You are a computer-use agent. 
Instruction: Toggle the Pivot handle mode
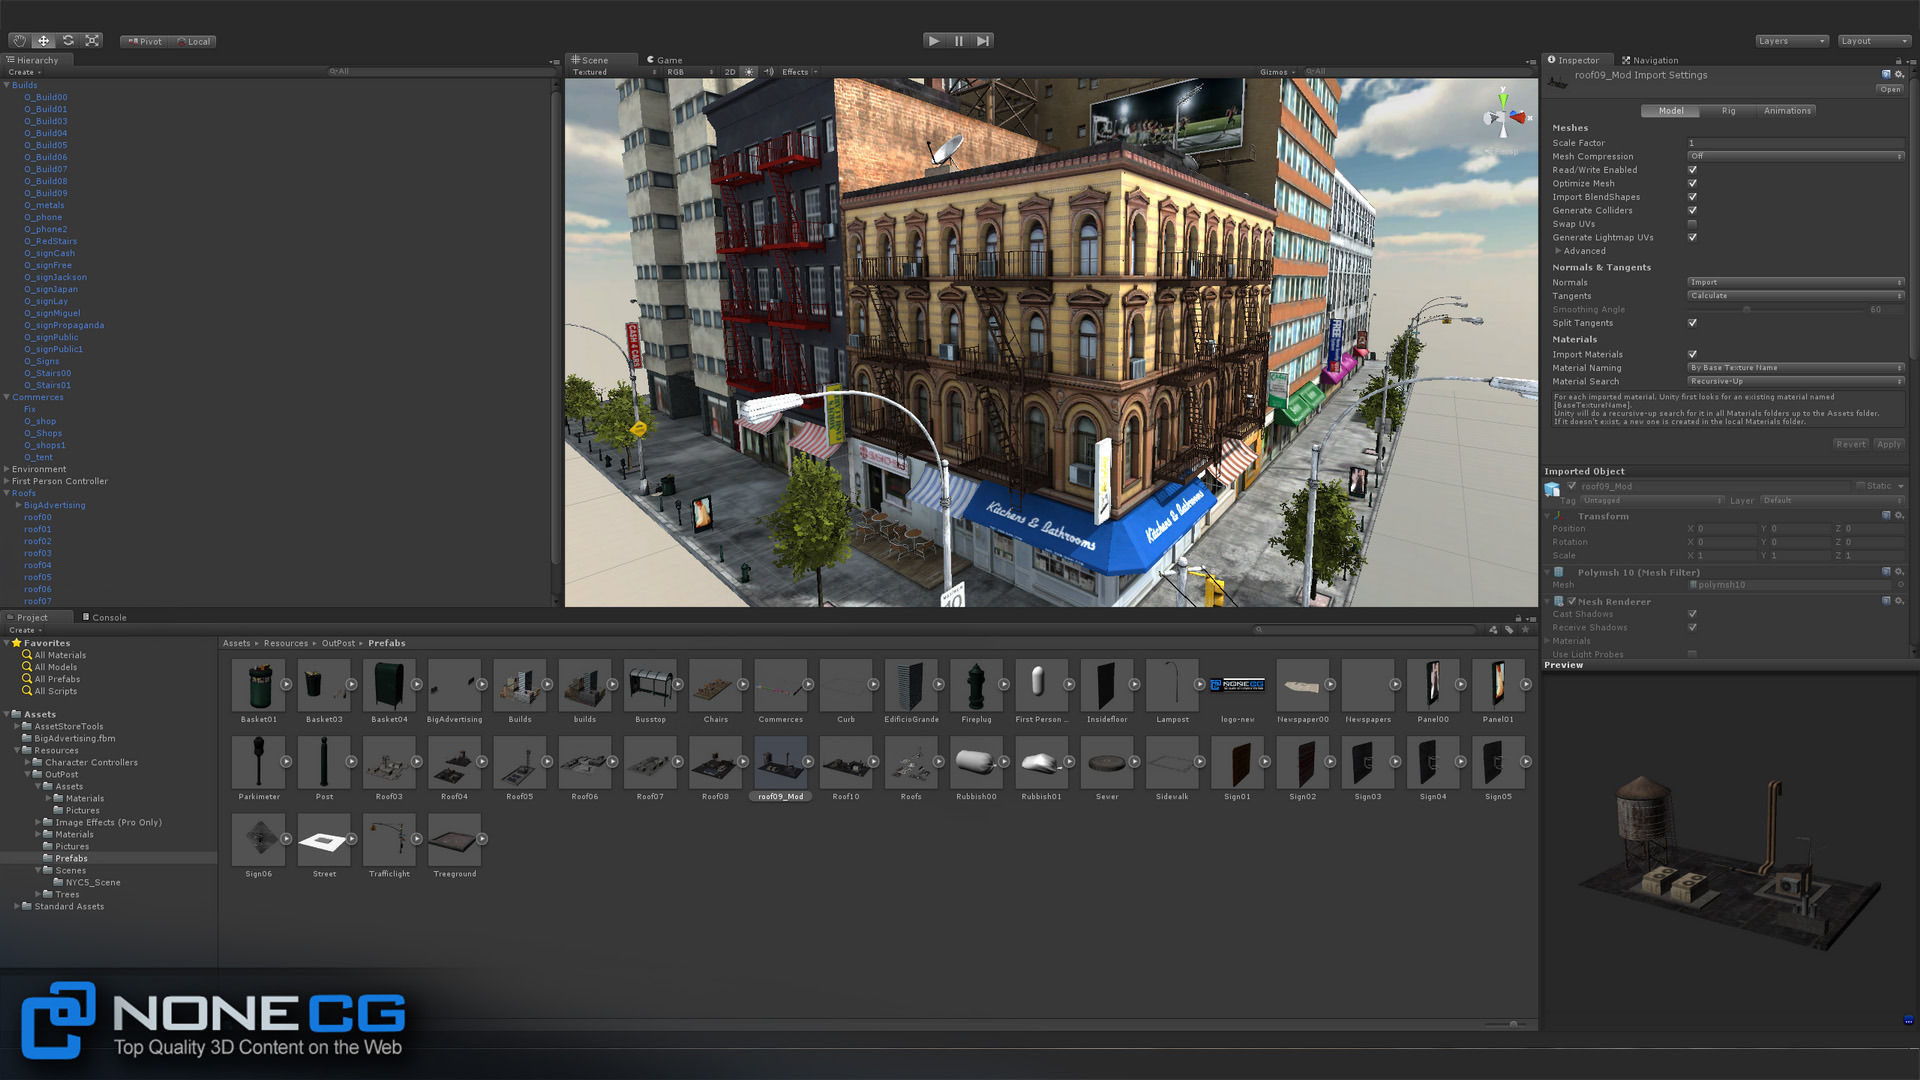click(x=145, y=42)
